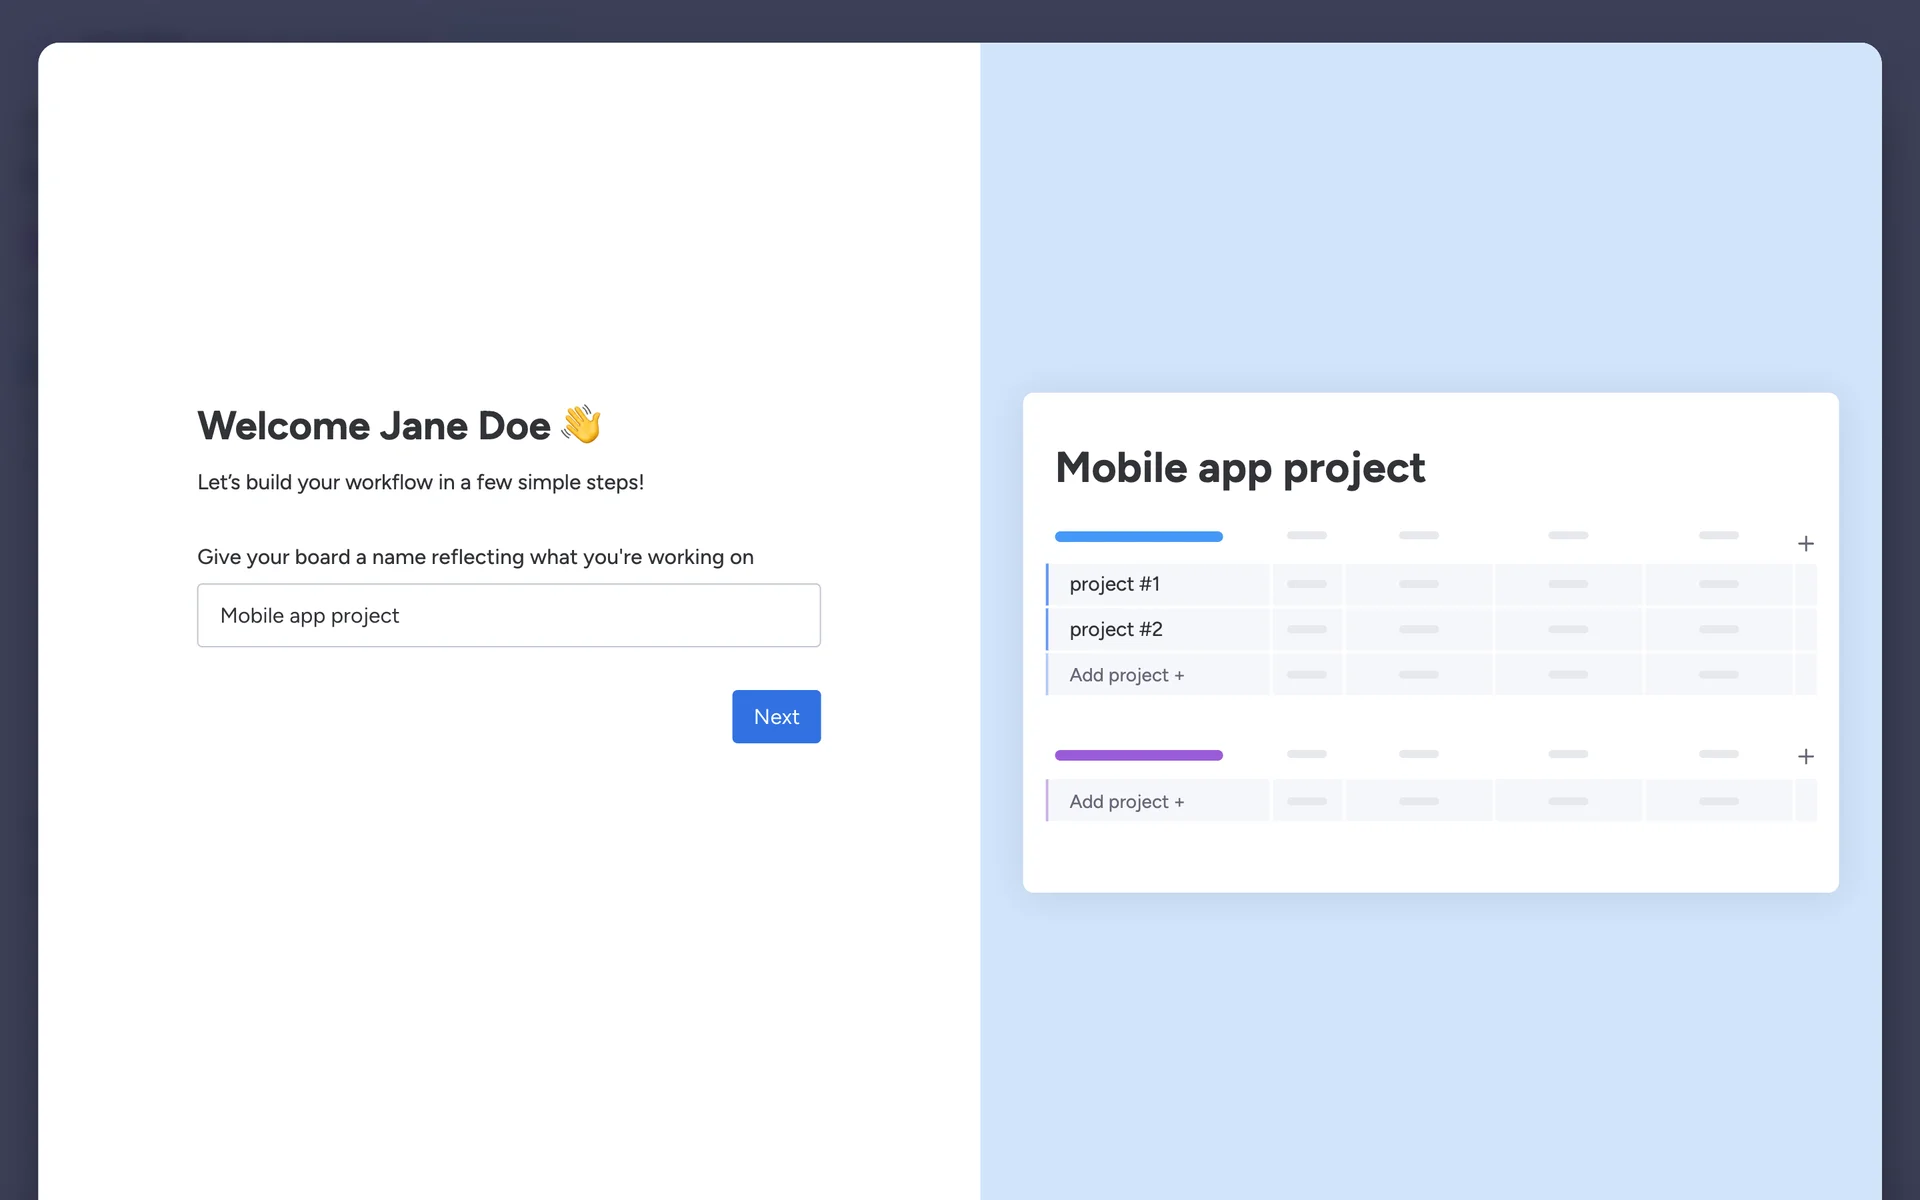1920x1200 pixels.
Task: Click the blue group title bar
Action: tap(1138, 537)
